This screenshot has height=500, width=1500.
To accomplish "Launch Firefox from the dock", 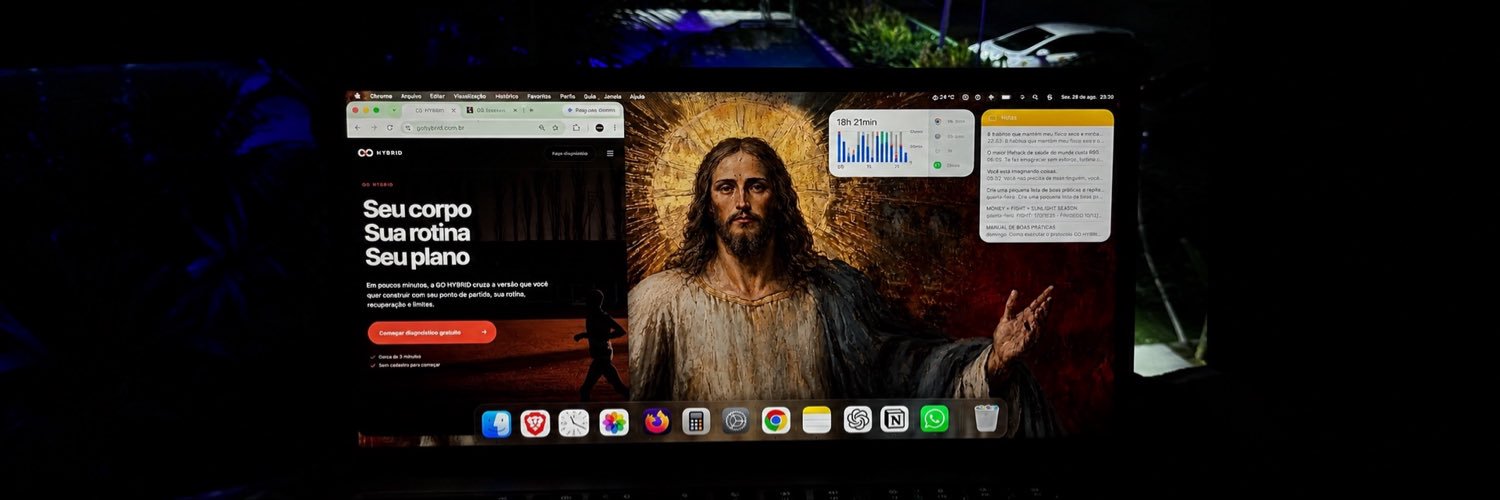I will point(656,422).
